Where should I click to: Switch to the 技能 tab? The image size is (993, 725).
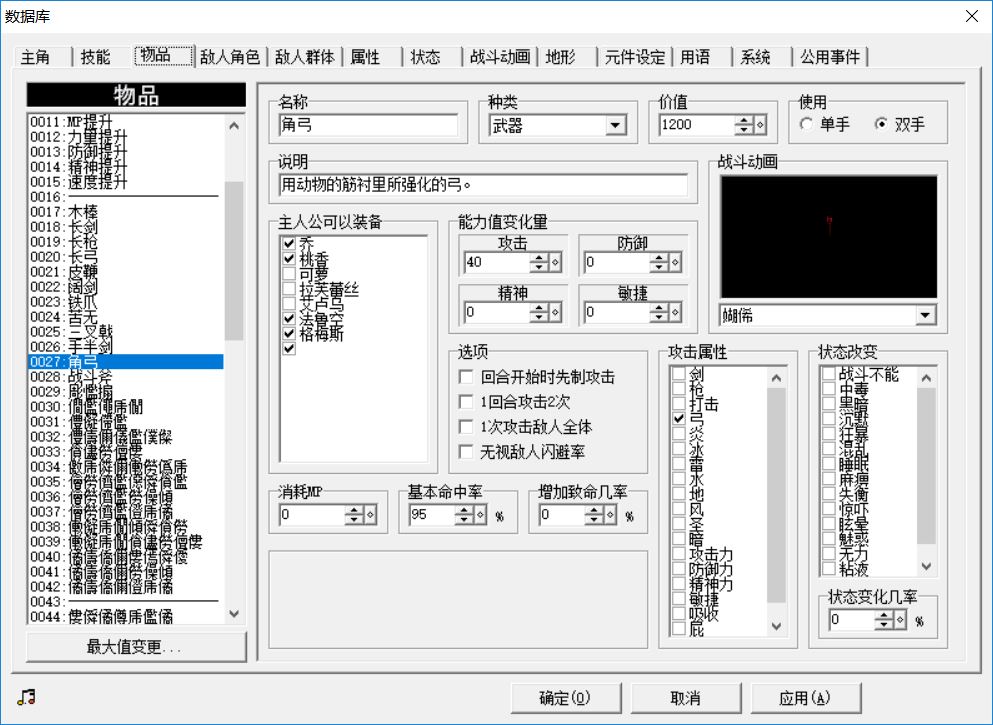tap(96, 57)
